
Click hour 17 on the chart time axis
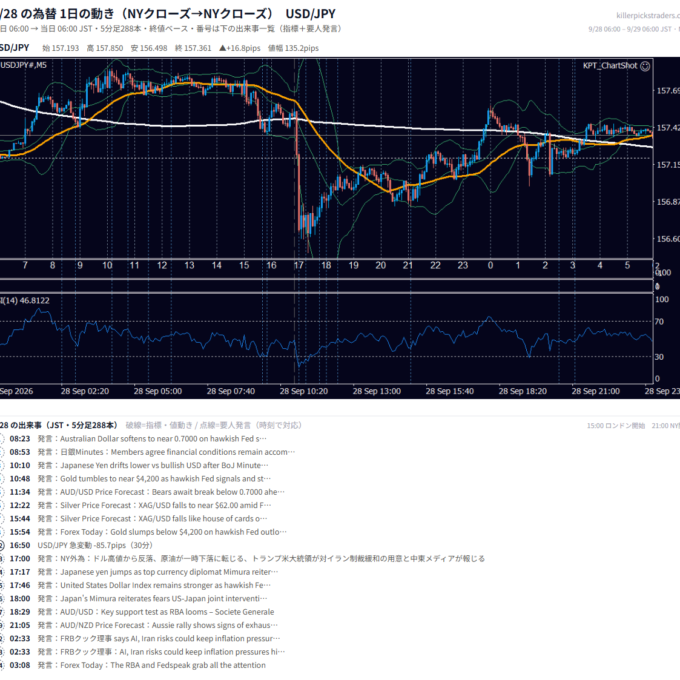[x=299, y=265]
